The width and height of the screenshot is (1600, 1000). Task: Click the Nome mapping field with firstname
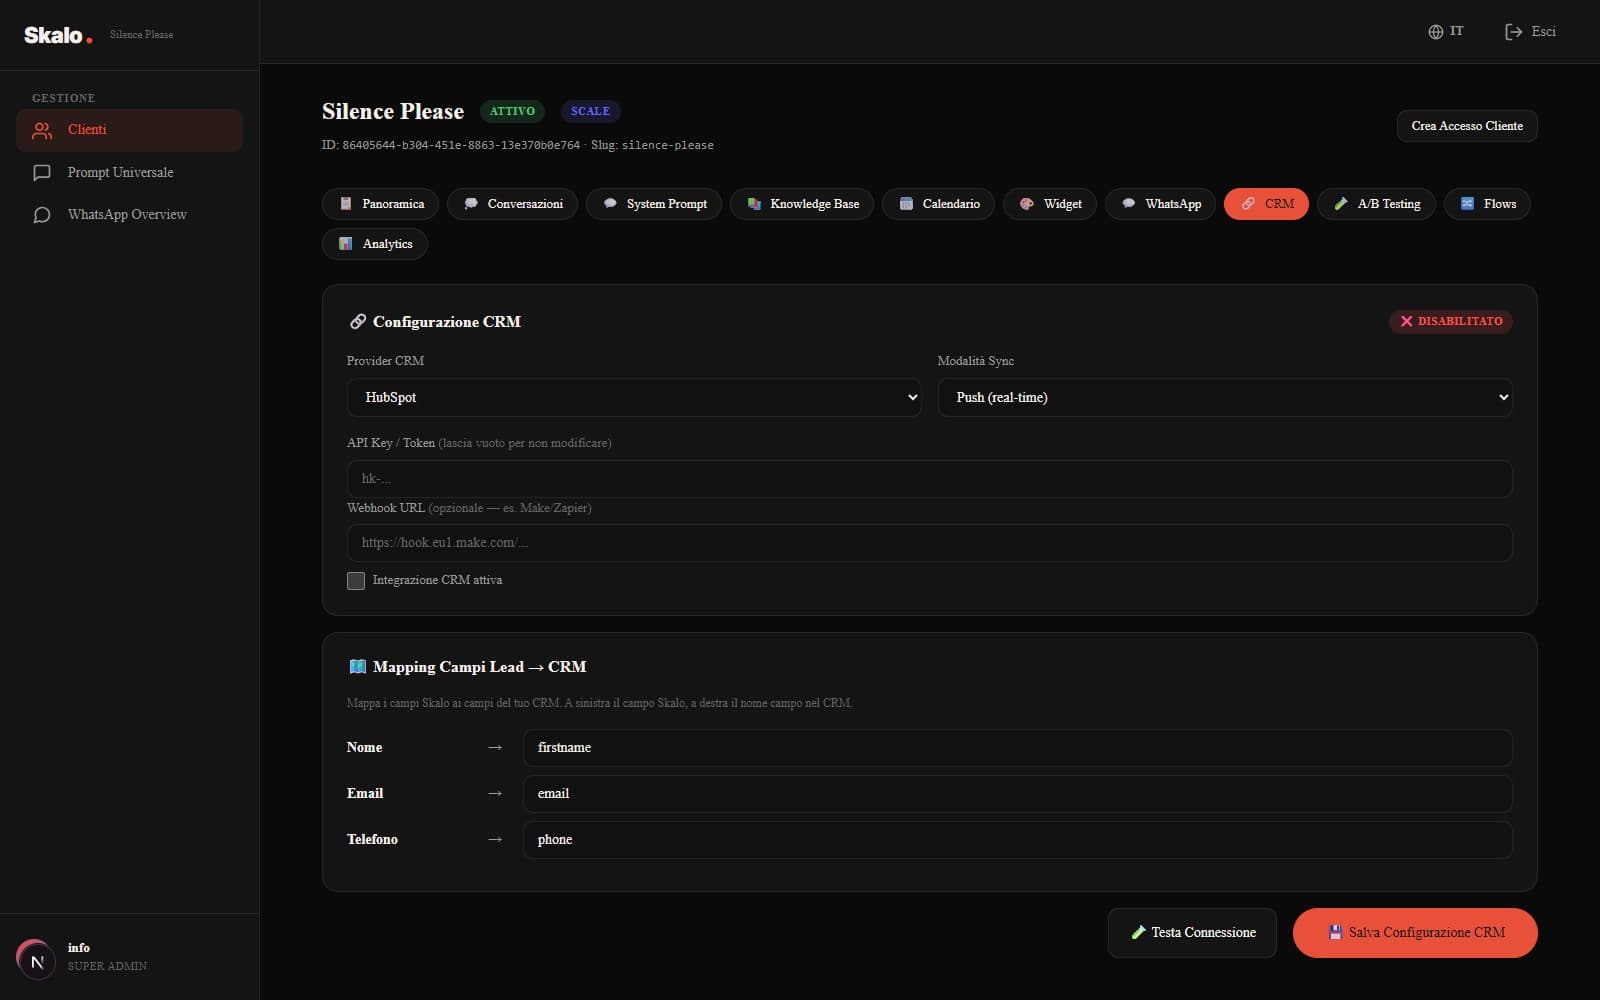[1017, 748]
